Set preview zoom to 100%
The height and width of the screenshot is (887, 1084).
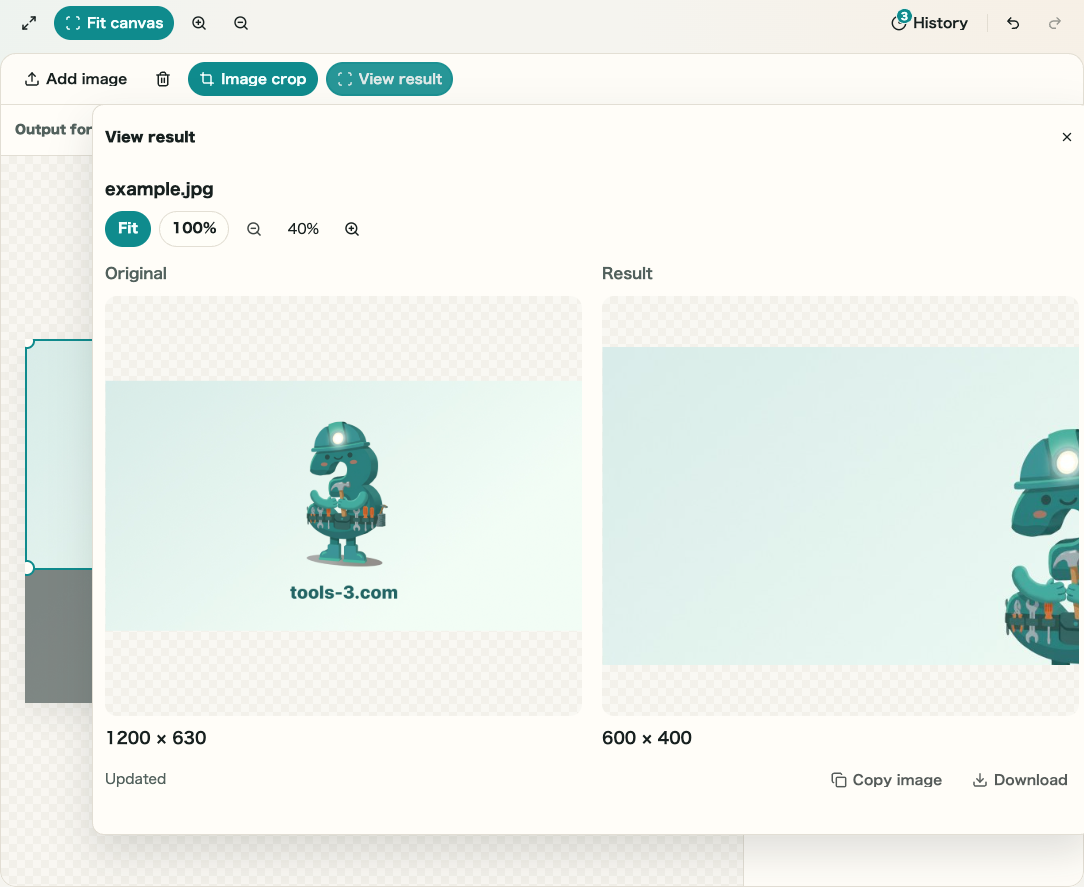click(x=194, y=228)
